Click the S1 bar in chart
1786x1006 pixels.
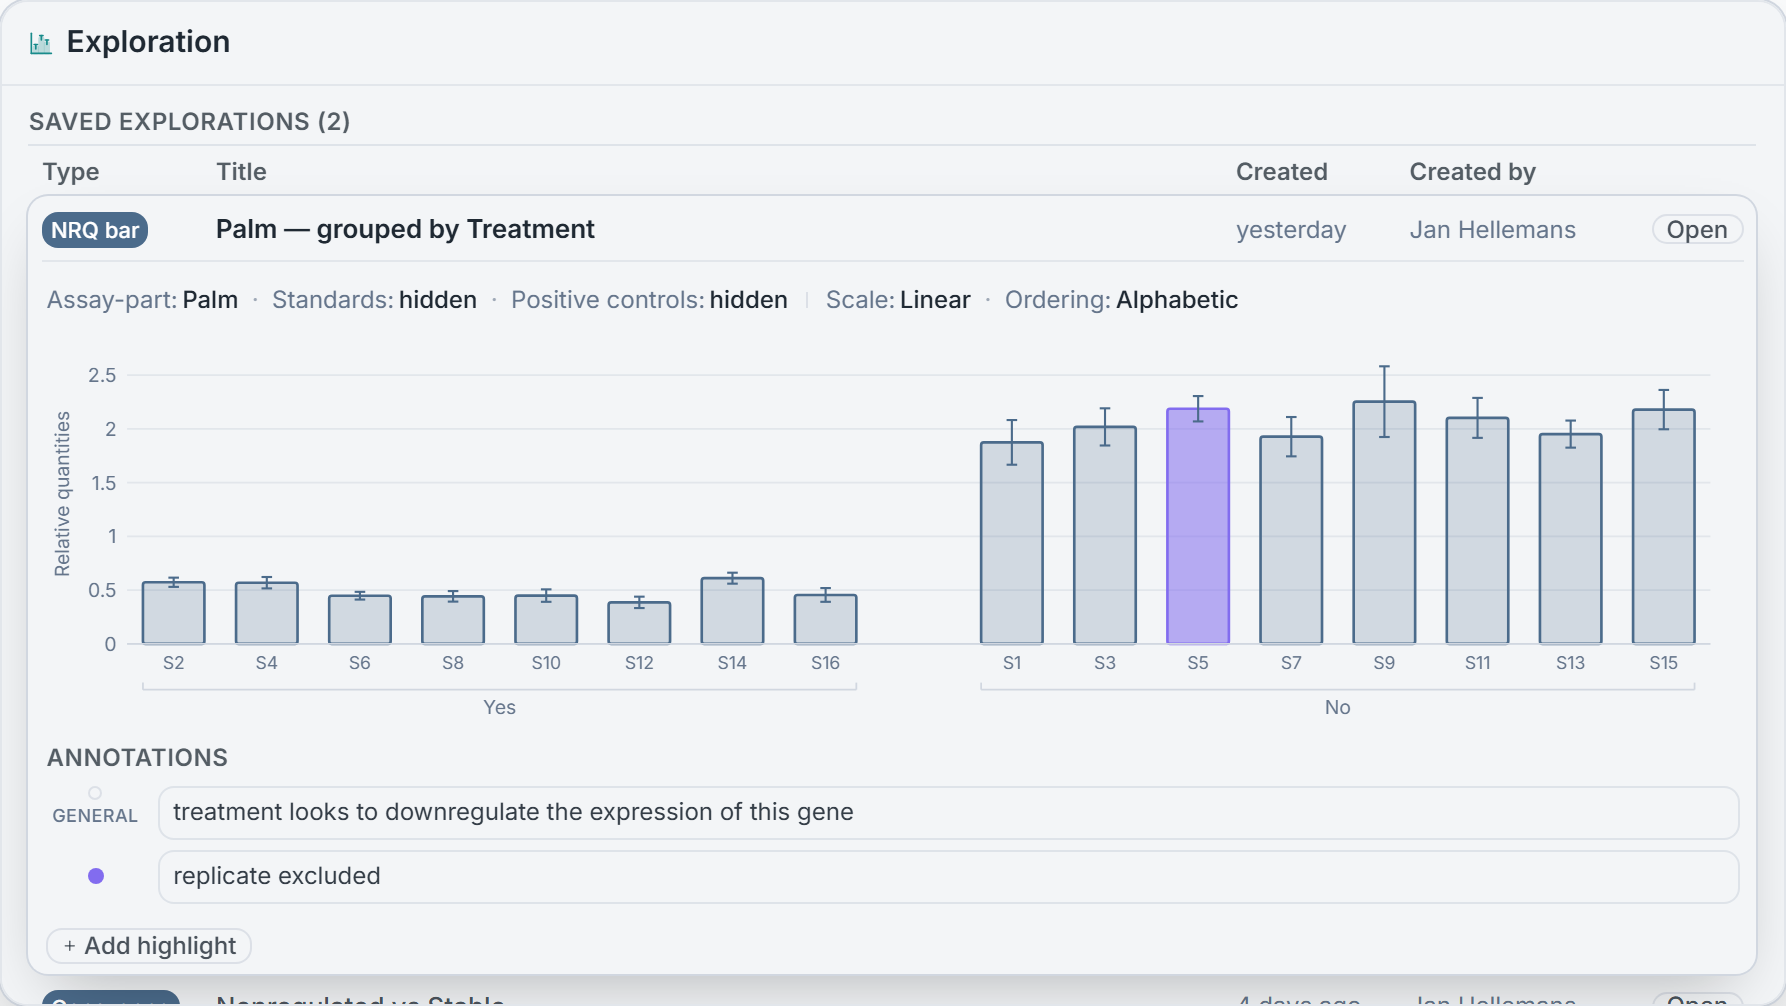[x=1012, y=543]
